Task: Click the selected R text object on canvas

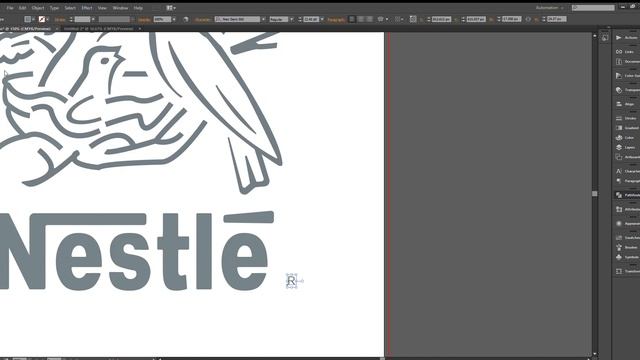Action: pyautogui.click(x=291, y=281)
